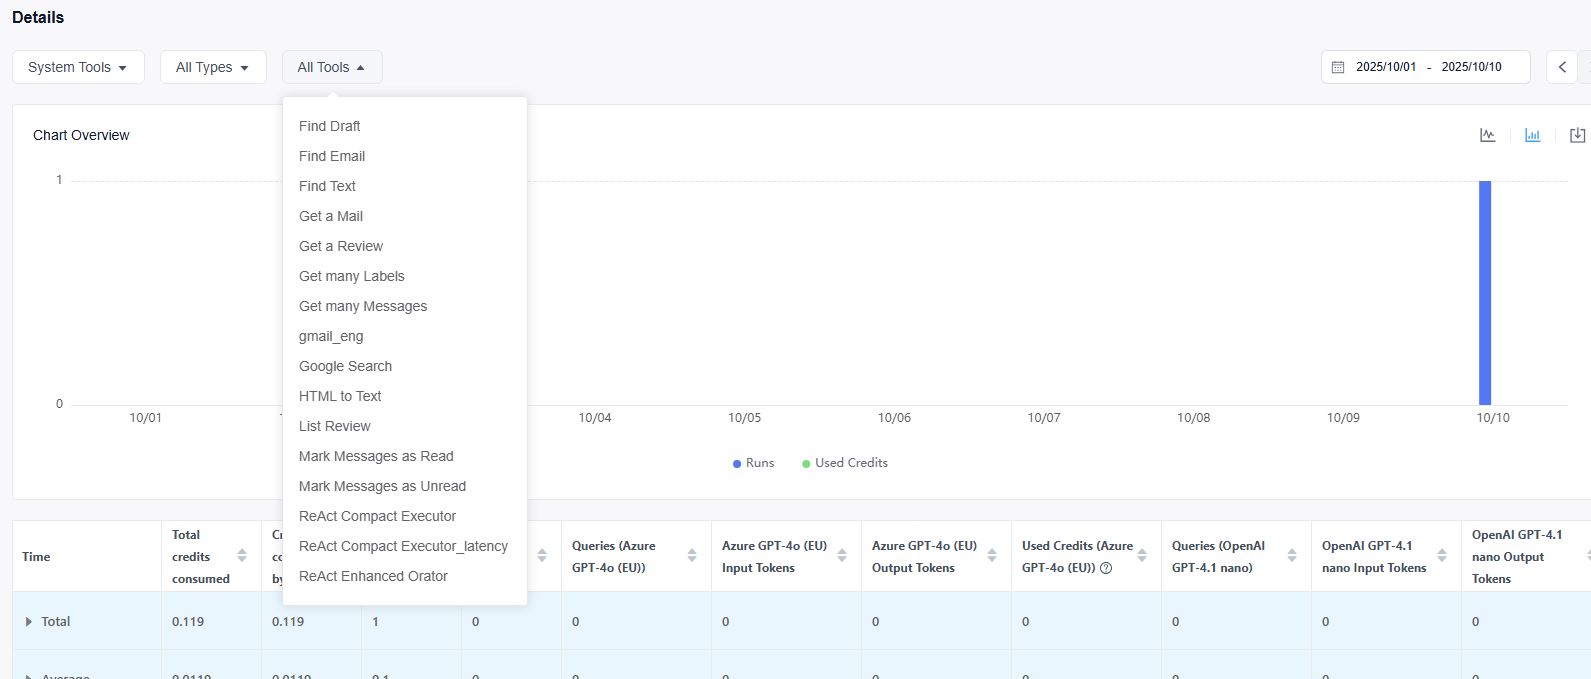Select Find Email in the dropdown list
The height and width of the screenshot is (679, 1591).
click(x=332, y=156)
